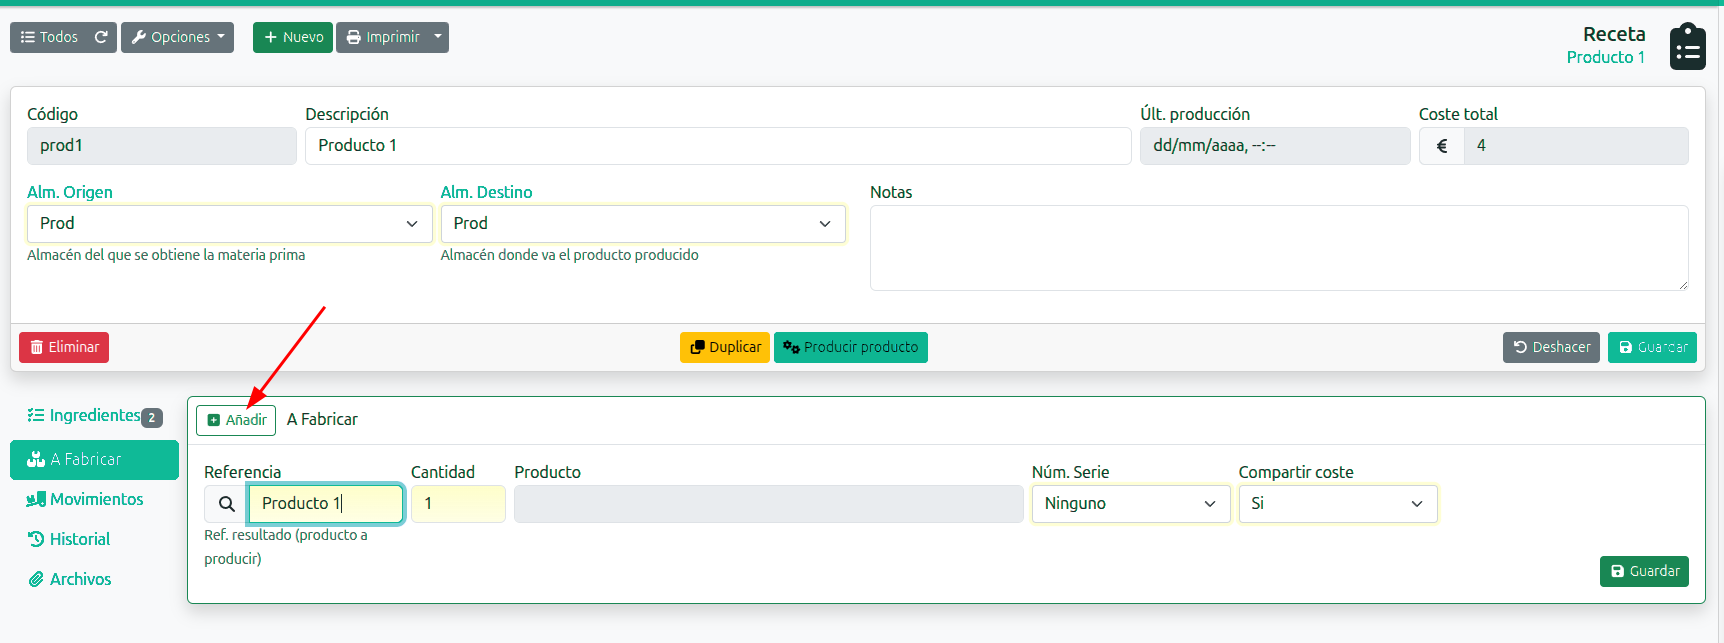Edit the Descripción field Producto 1

click(718, 146)
